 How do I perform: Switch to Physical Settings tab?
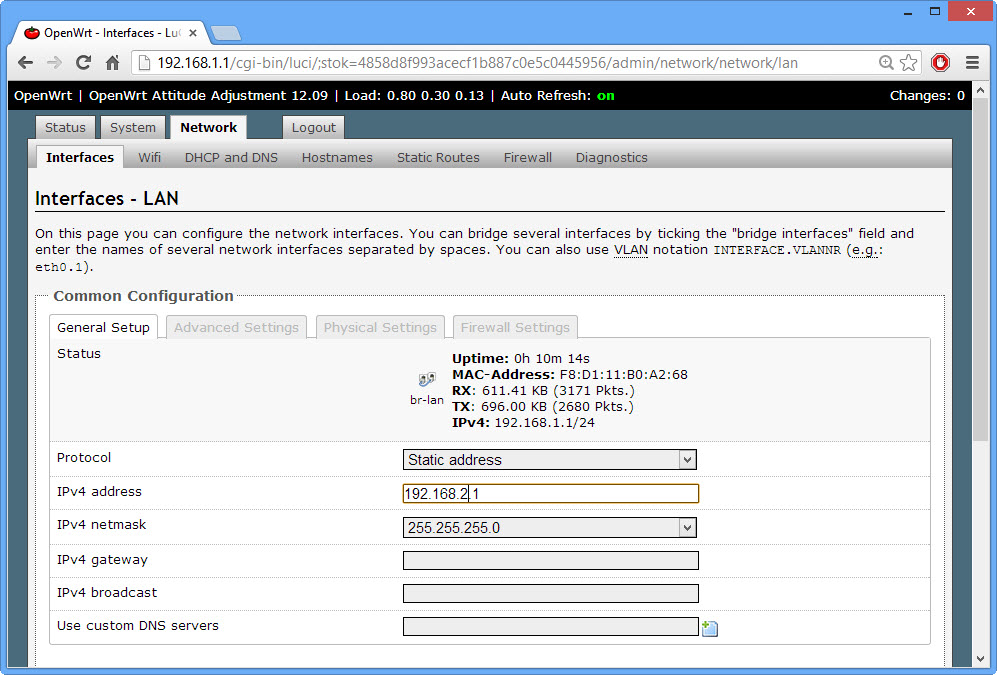380,327
